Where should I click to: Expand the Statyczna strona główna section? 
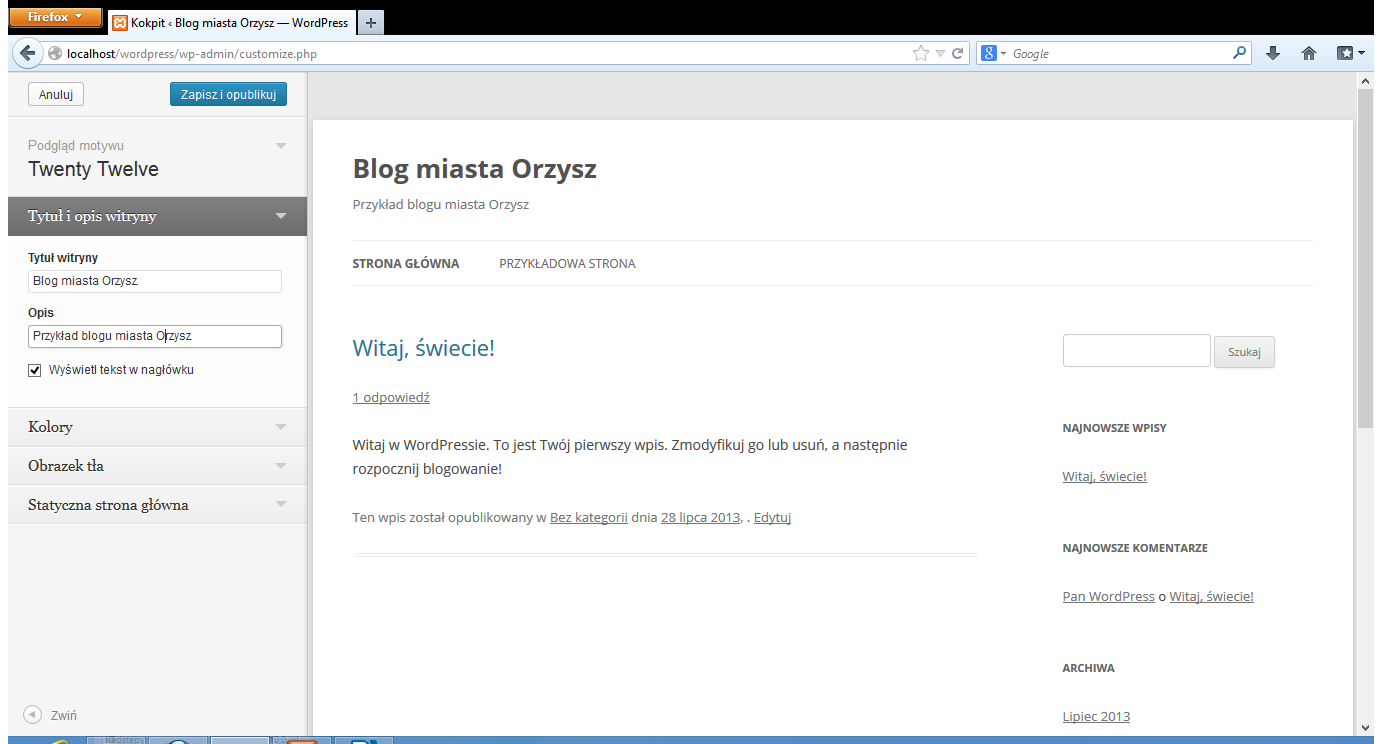(x=157, y=505)
